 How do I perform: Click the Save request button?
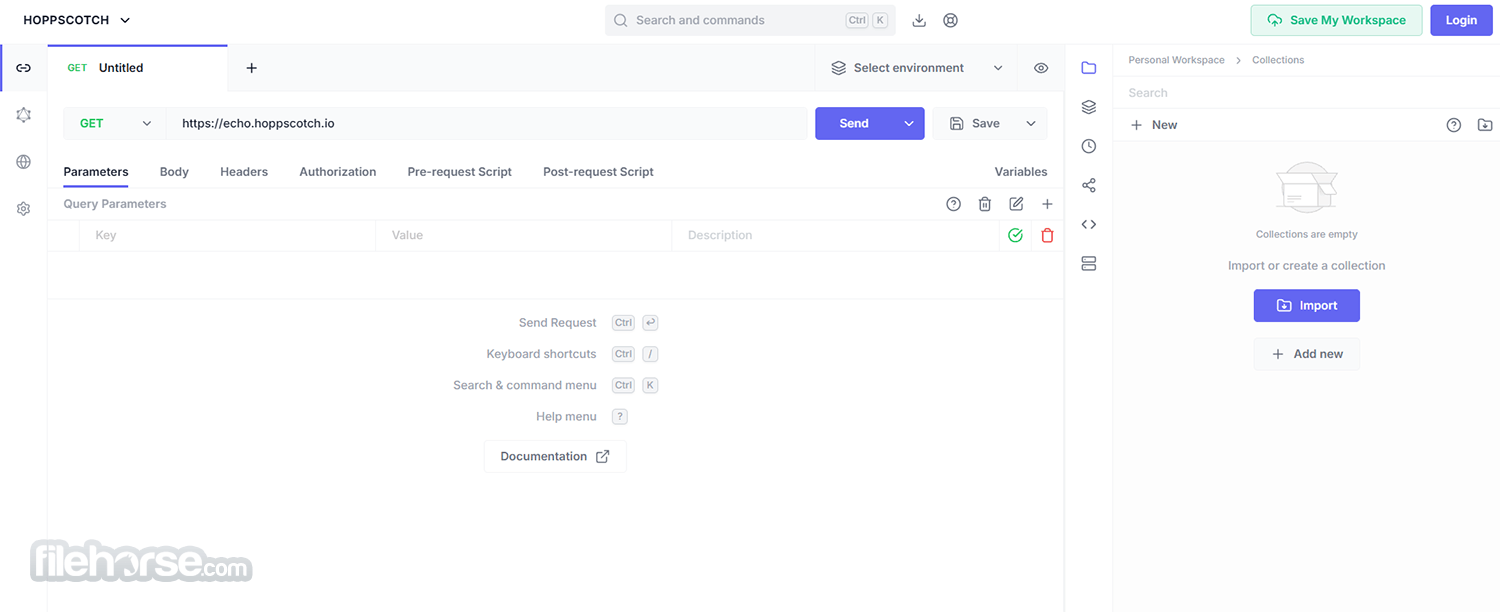pyautogui.click(x=975, y=123)
